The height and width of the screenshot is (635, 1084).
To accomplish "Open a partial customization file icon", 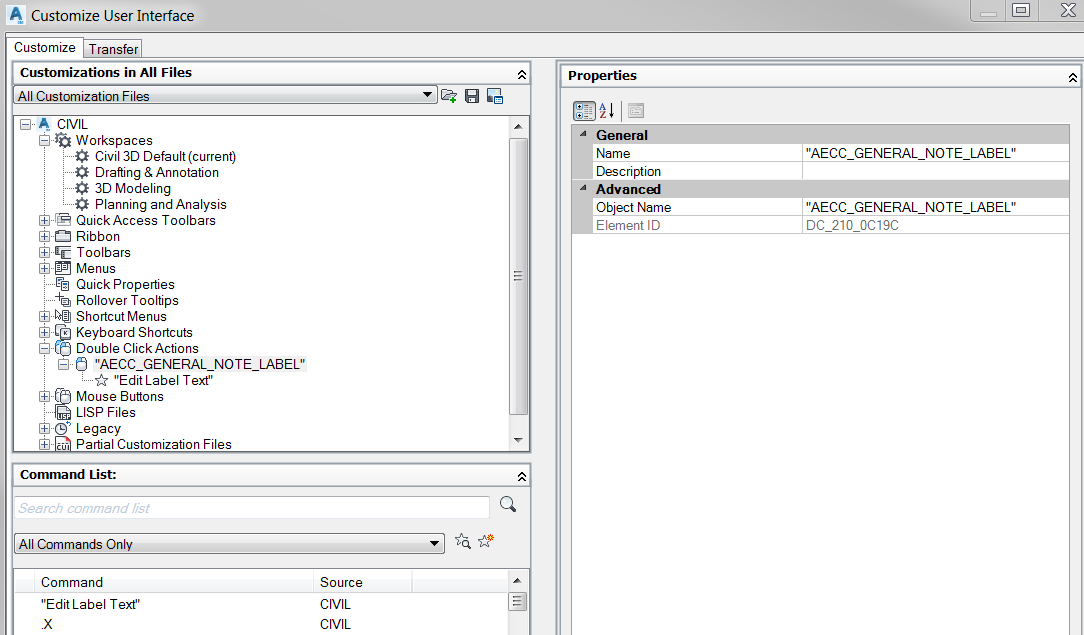I will 449,96.
